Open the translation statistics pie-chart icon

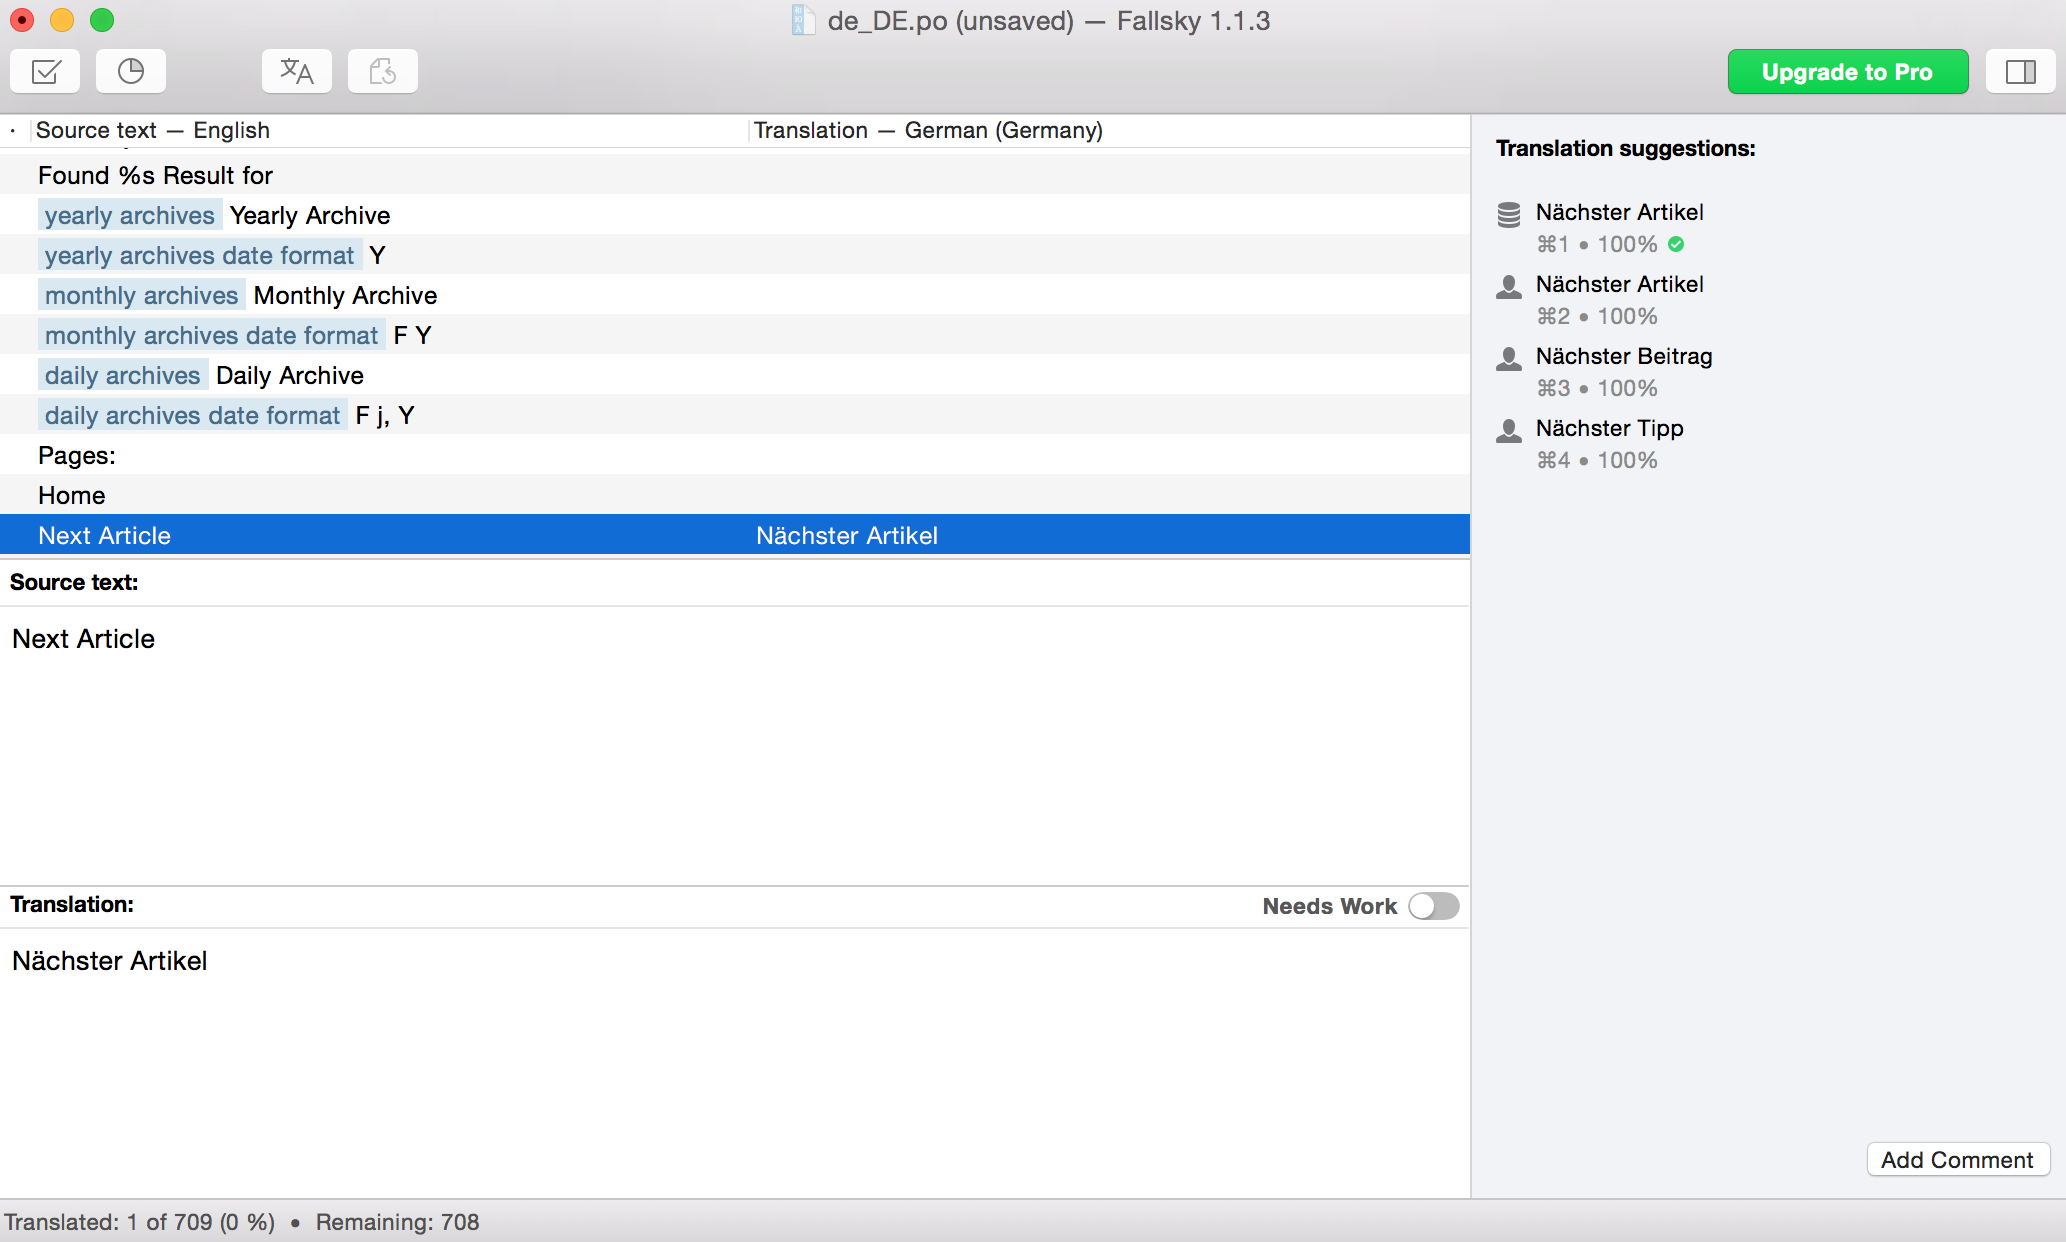131,72
